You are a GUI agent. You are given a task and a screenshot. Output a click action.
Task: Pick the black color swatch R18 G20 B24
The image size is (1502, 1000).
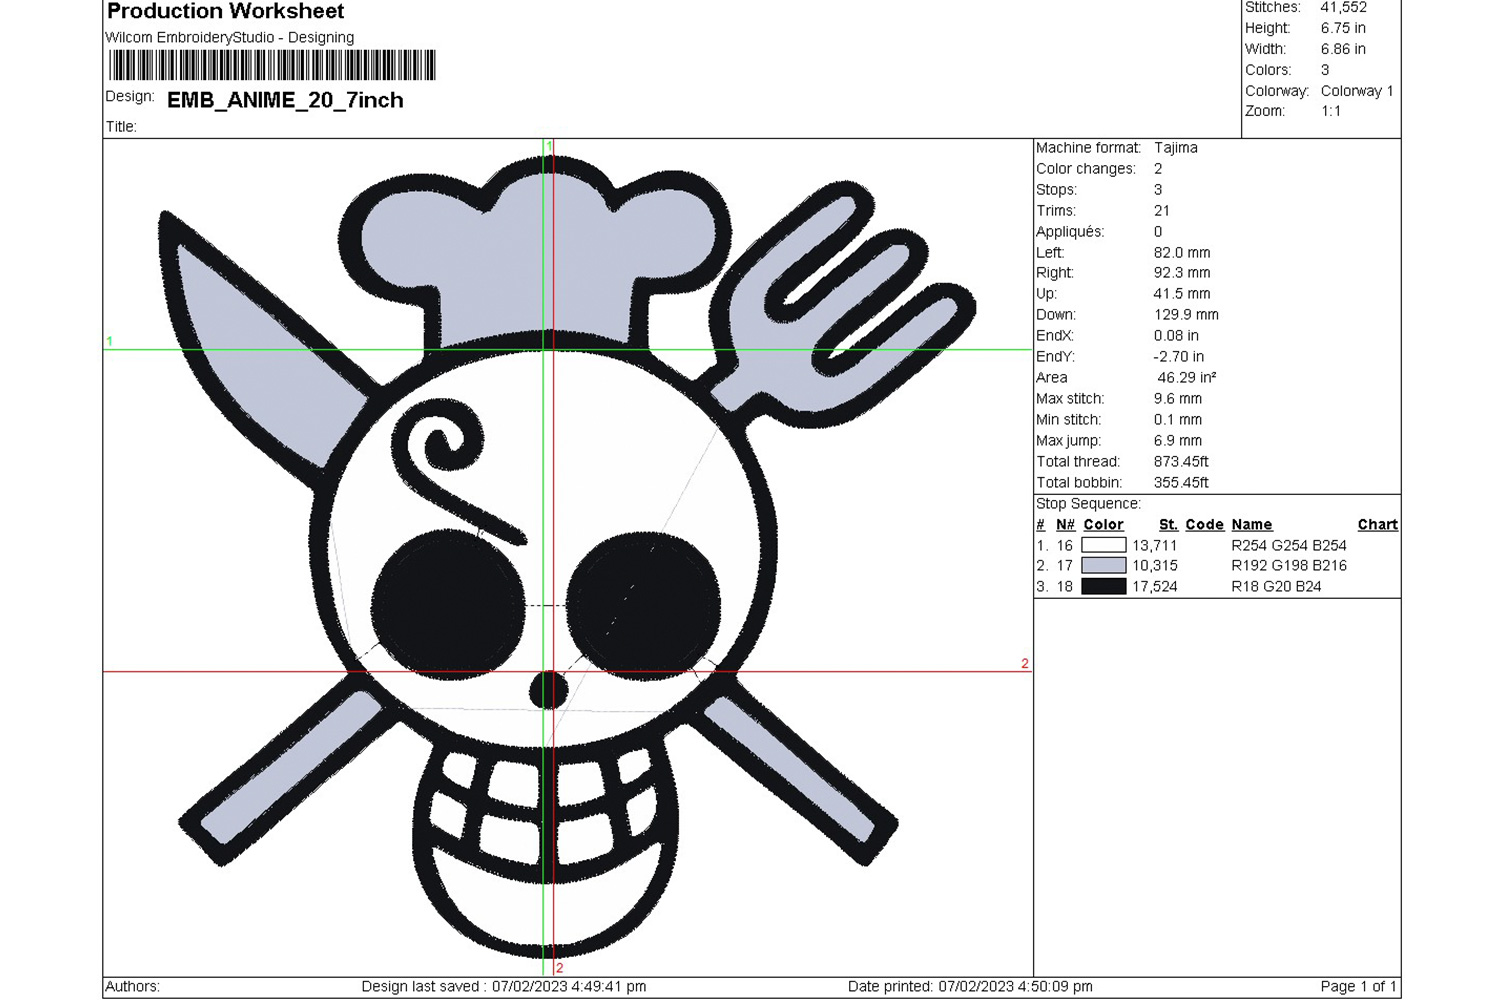pos(1103,587)
